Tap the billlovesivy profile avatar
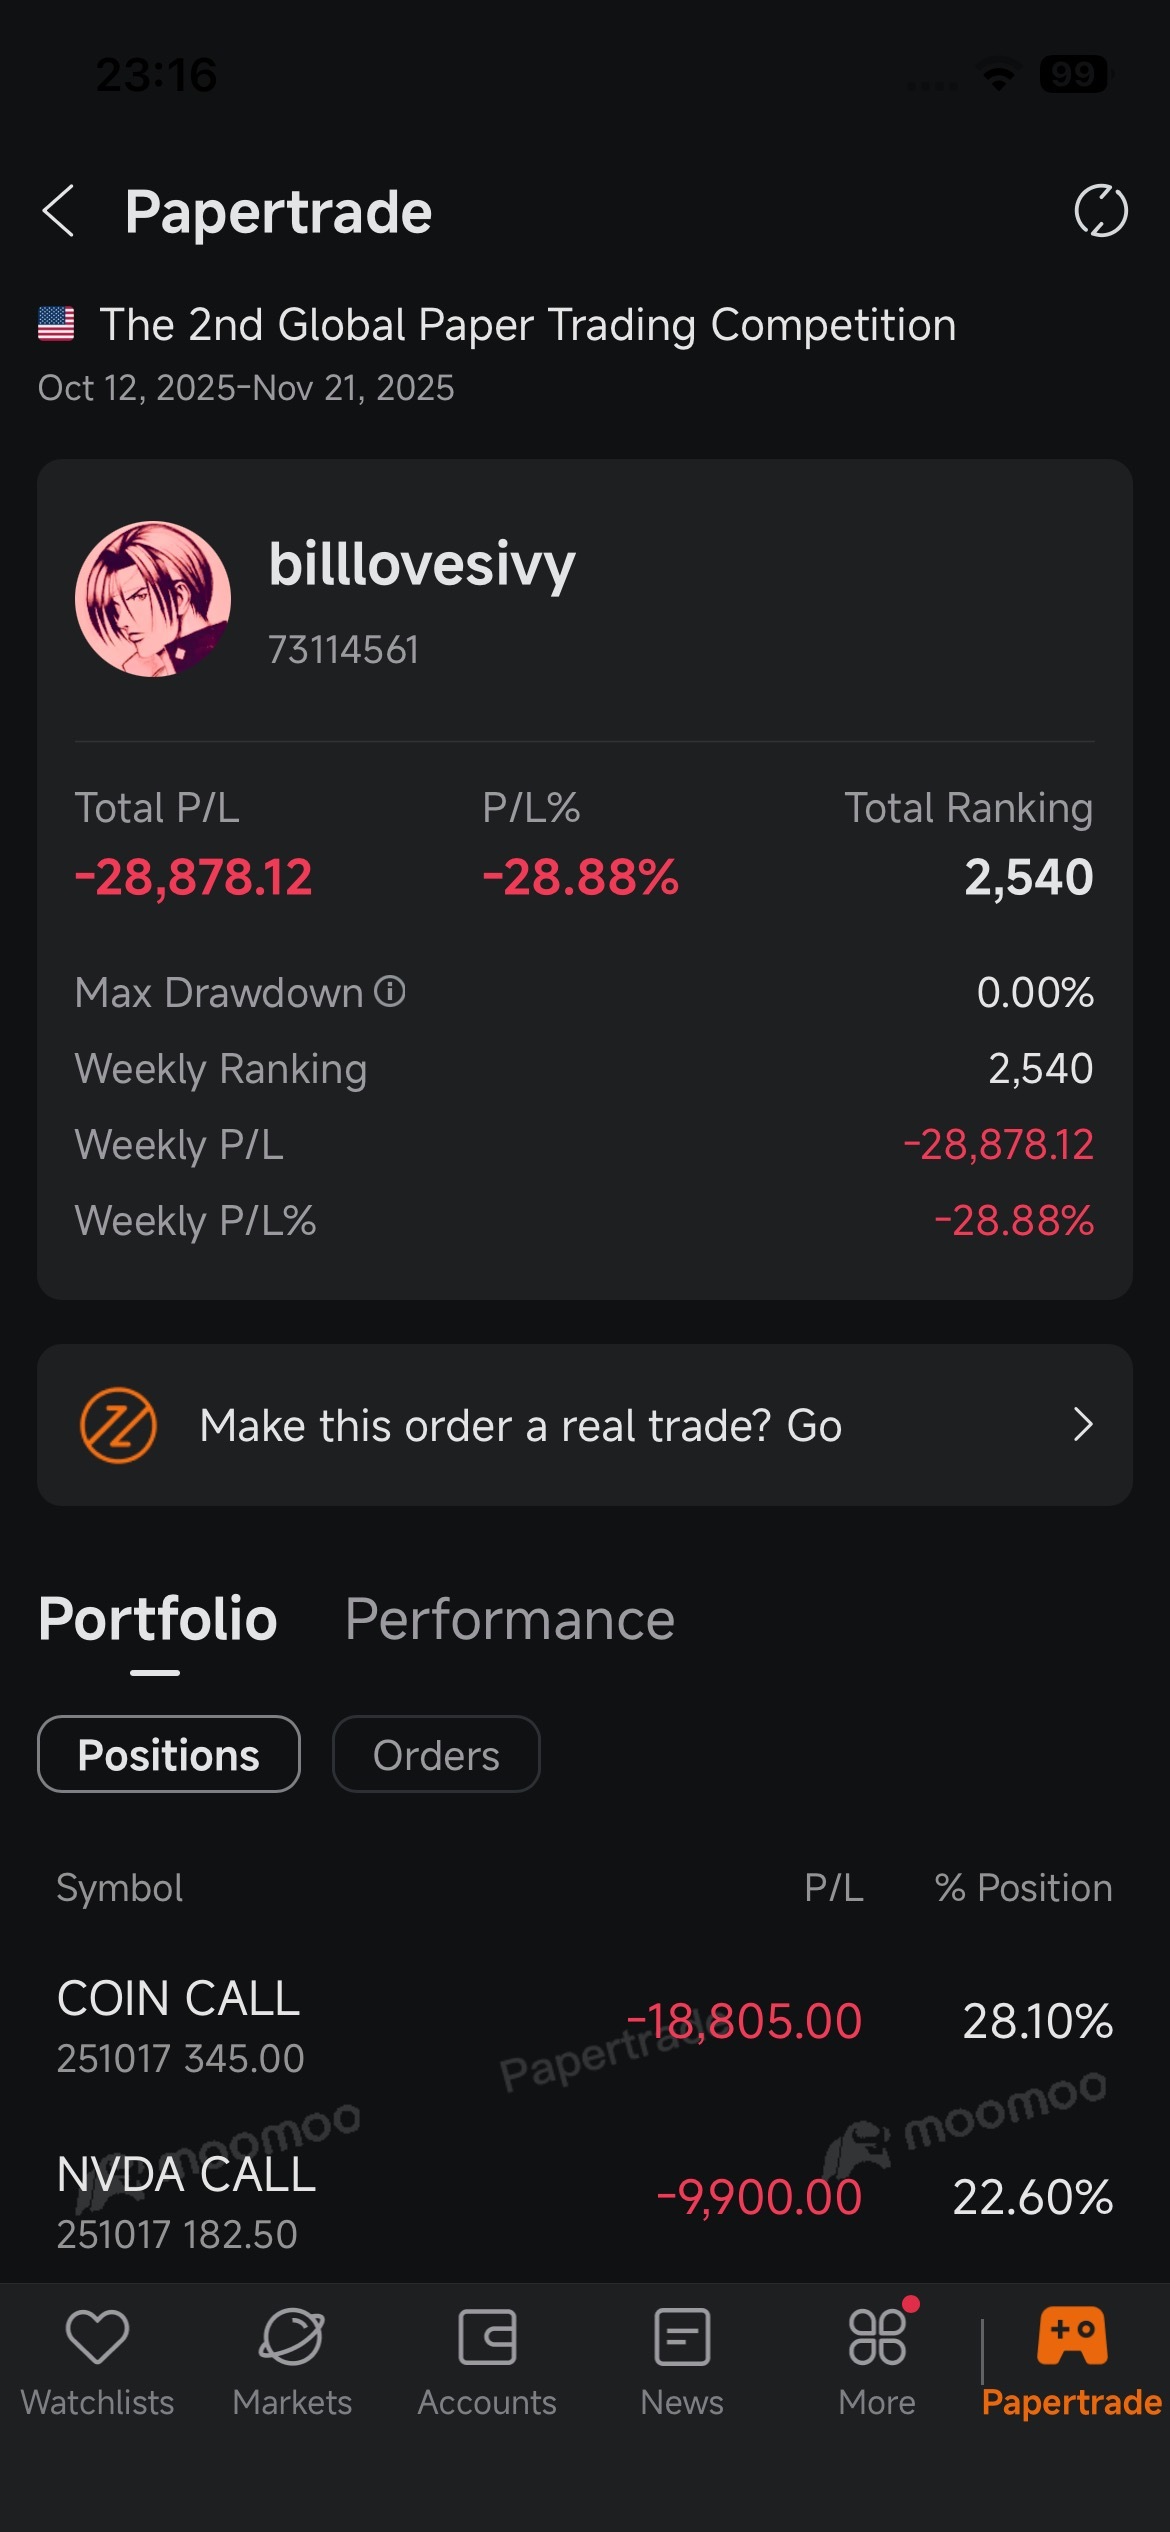1170x2532 pixels. point(153,599)
